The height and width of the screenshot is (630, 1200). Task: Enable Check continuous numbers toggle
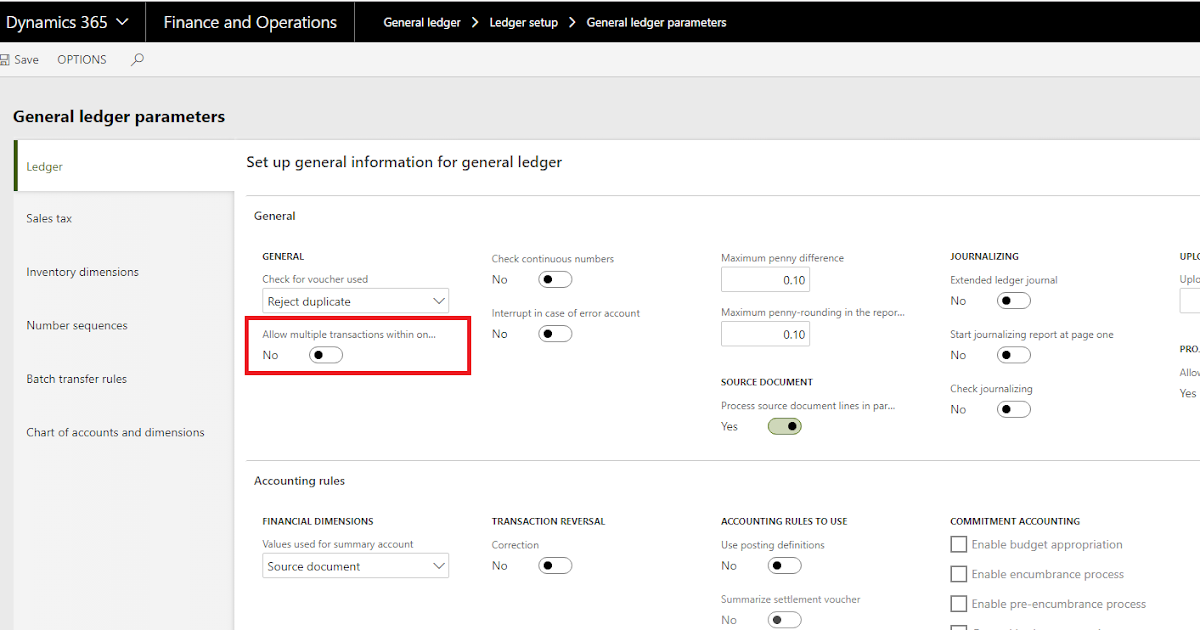pos(555,280)
